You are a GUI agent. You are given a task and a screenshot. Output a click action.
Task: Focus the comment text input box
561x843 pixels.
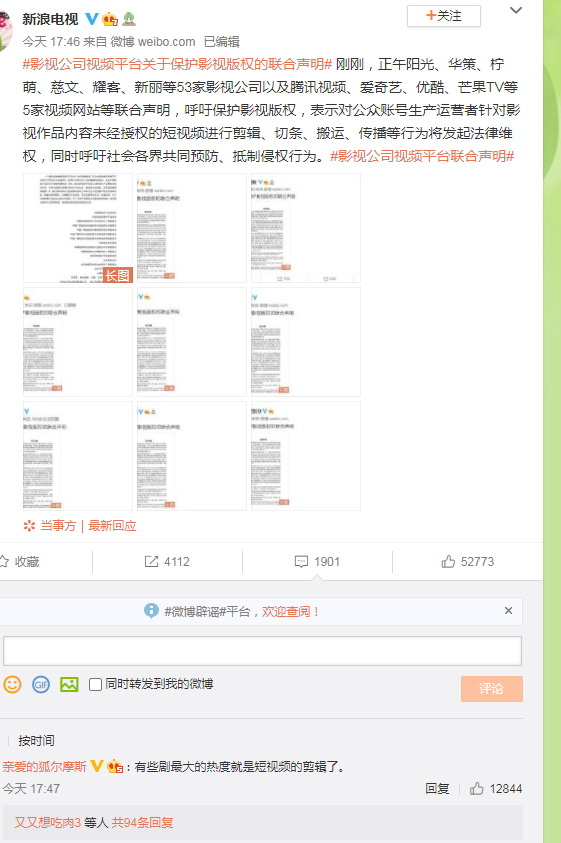262,651
